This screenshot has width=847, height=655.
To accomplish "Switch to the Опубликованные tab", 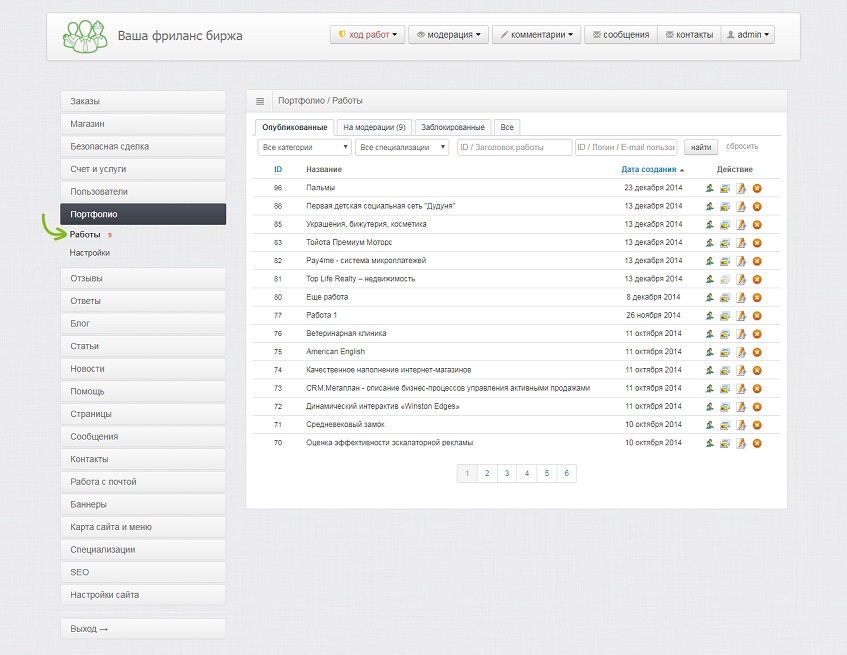I will (294, 127).
